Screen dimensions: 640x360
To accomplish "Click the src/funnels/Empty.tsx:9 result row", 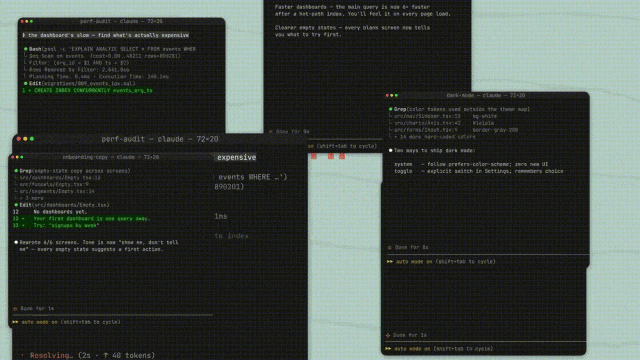I will [x=51, y=184].
